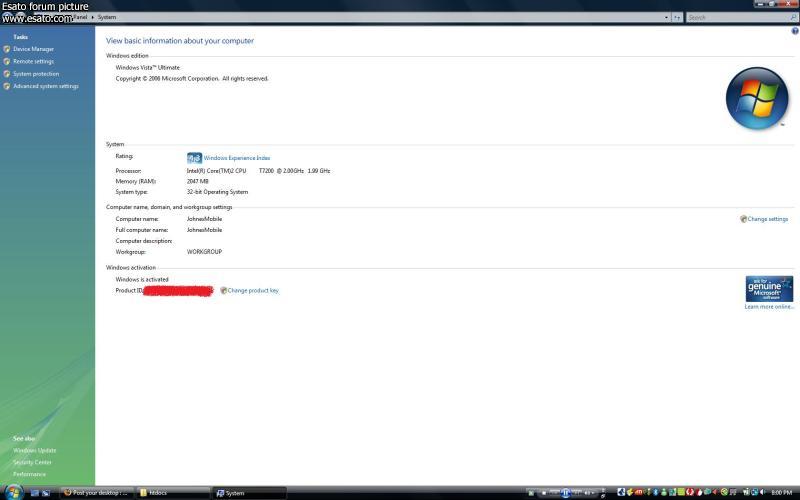Open Performance under See also
Image resolution: width=800 pixels, height=500 pixels.
coord(30,474)
